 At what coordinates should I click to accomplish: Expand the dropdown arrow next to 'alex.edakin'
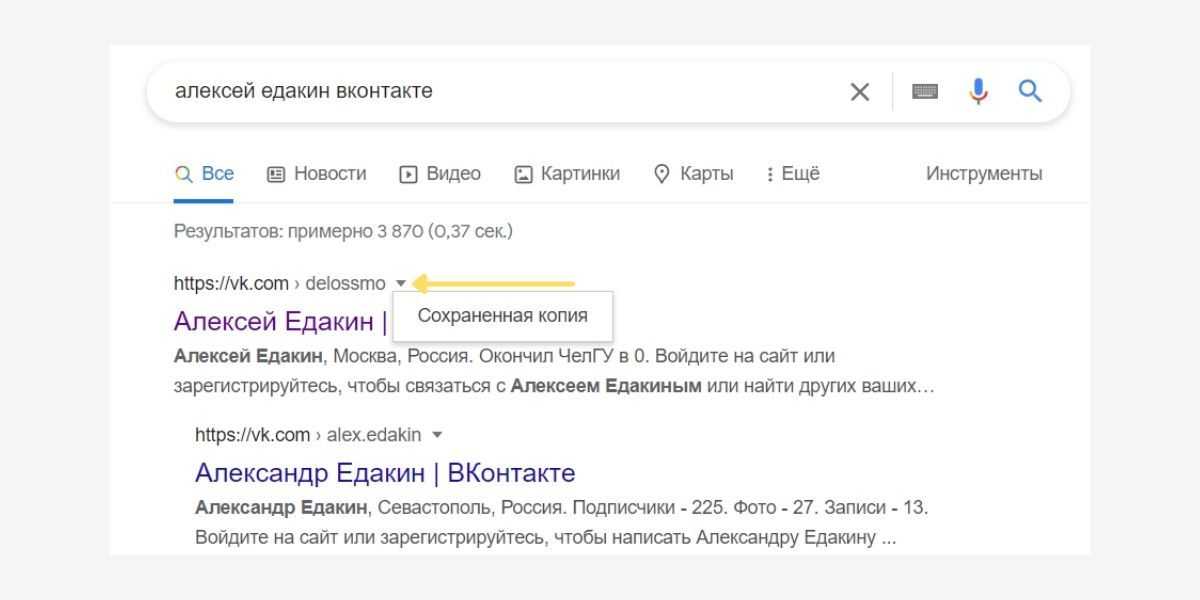(x=436, y=435)
